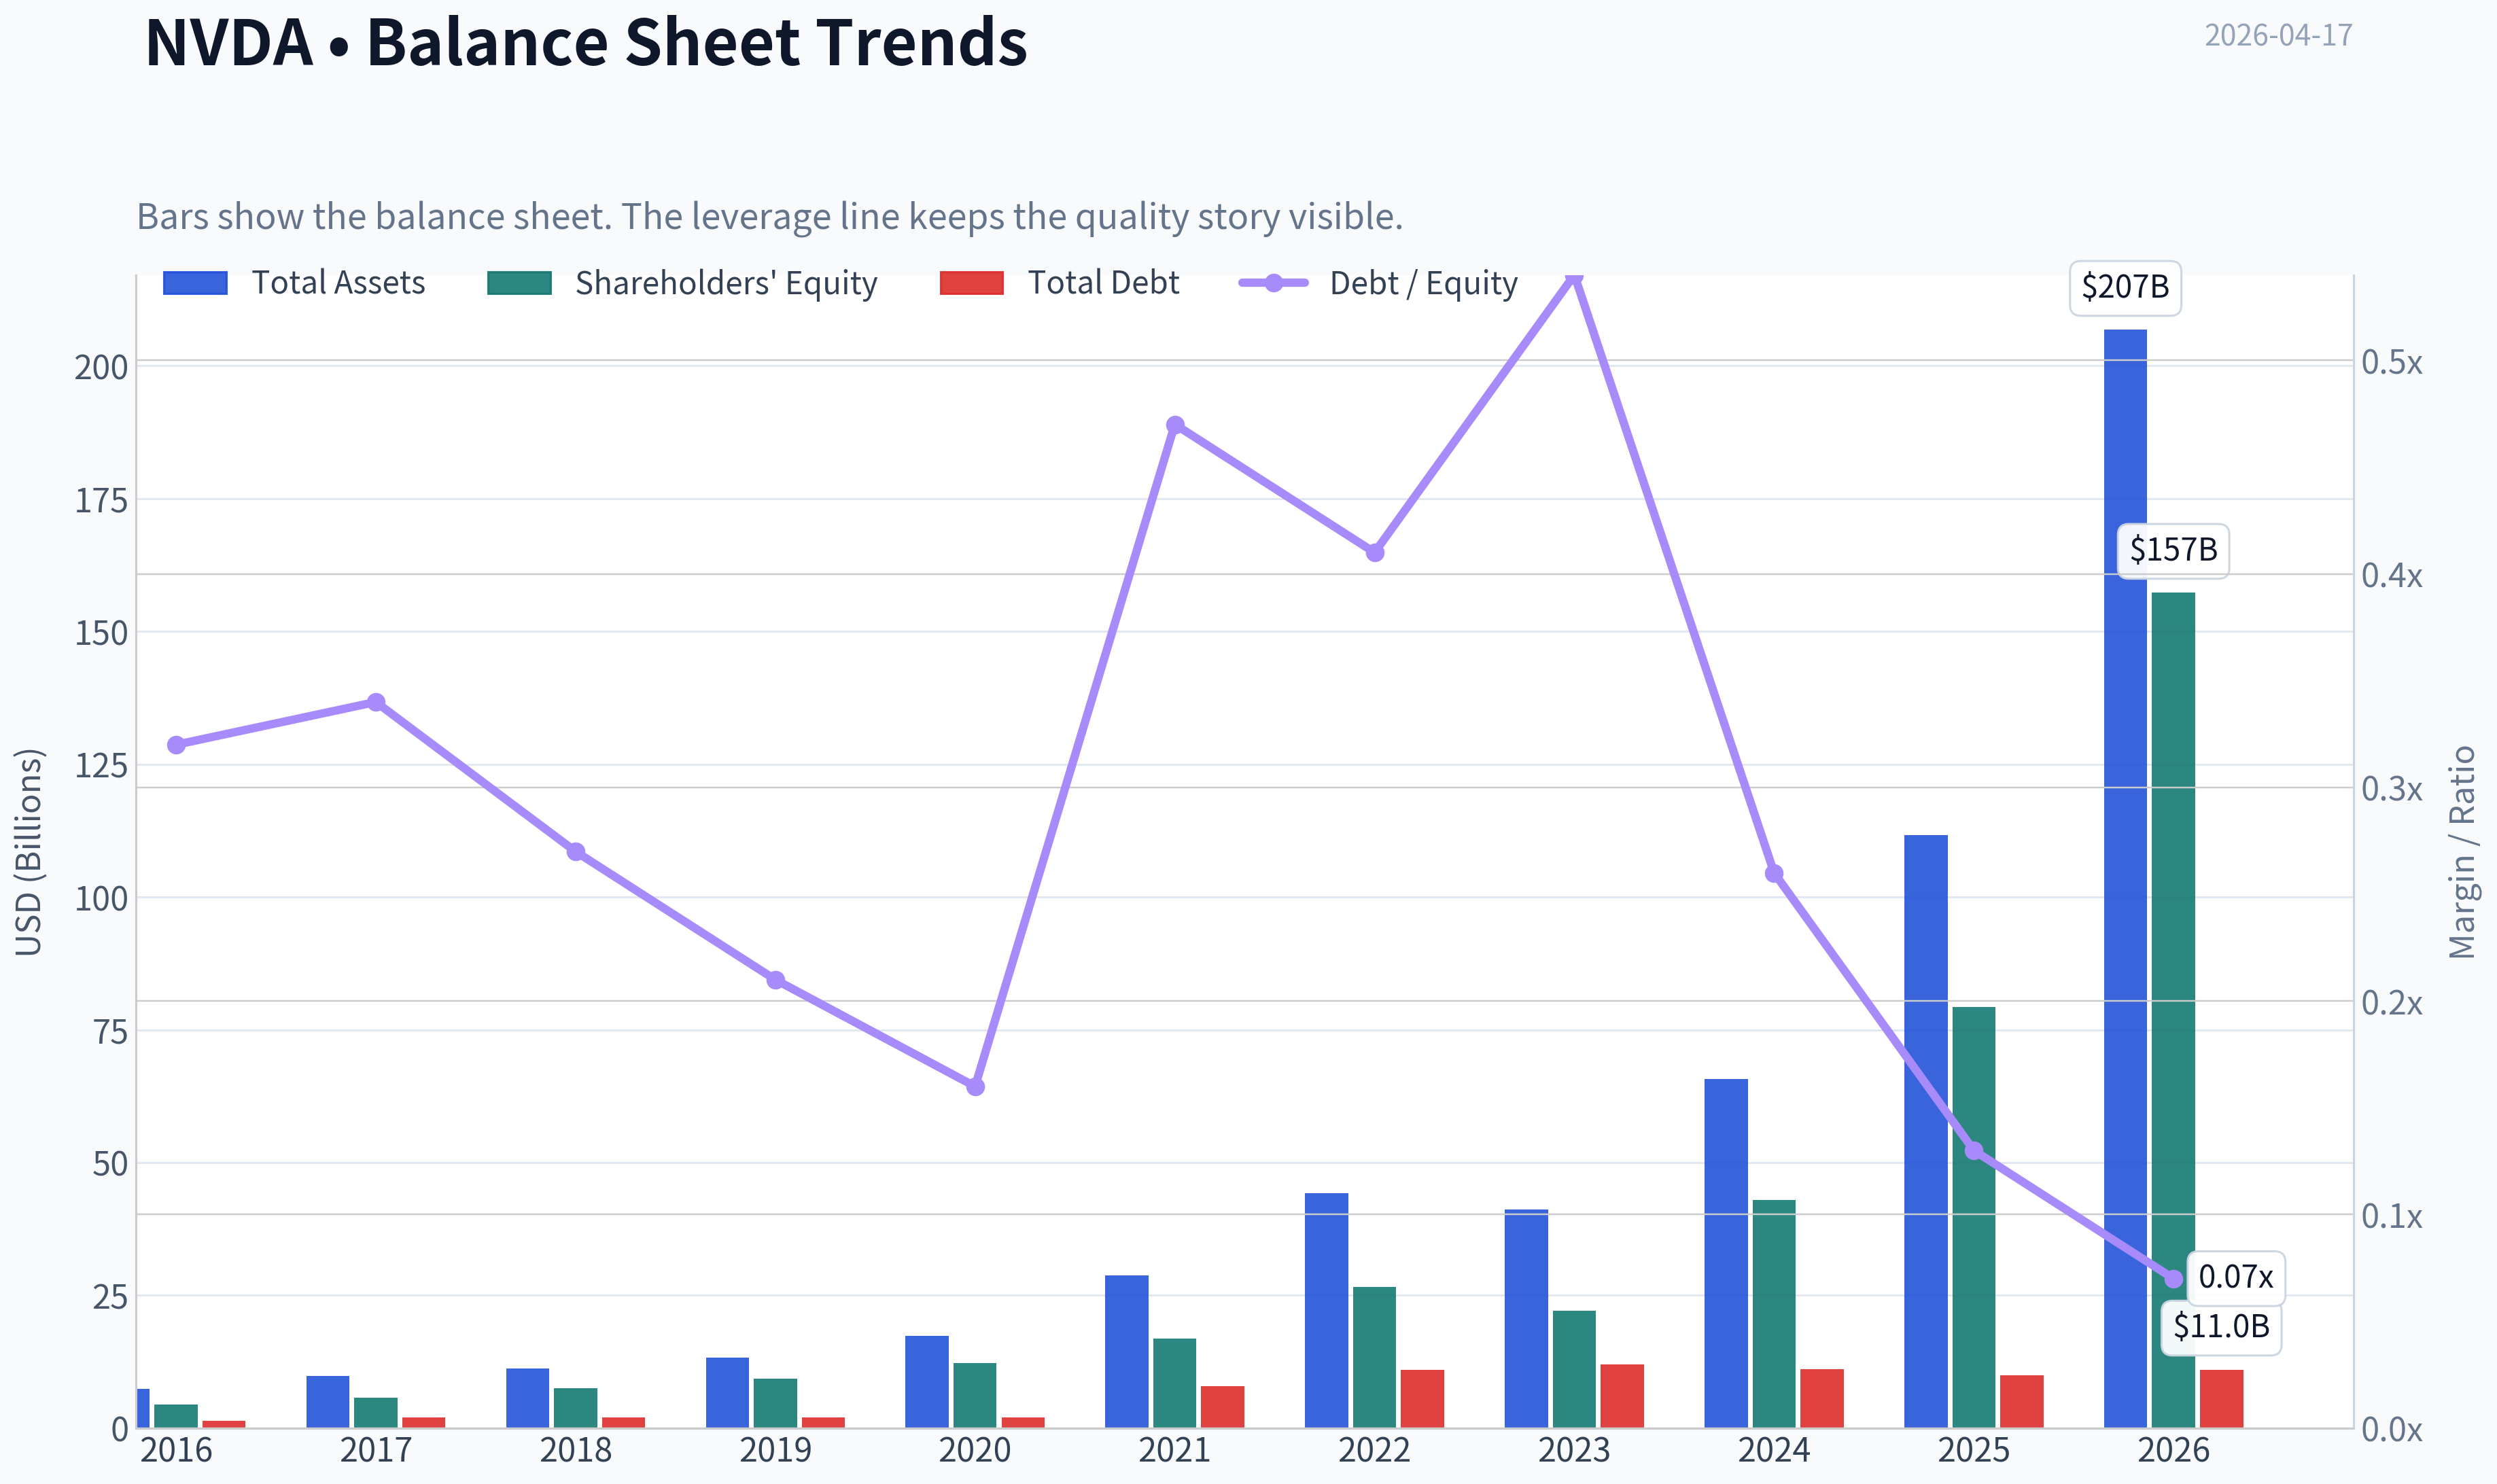Click the 2023 Total Debt red bar

tap(1622, 1395)
